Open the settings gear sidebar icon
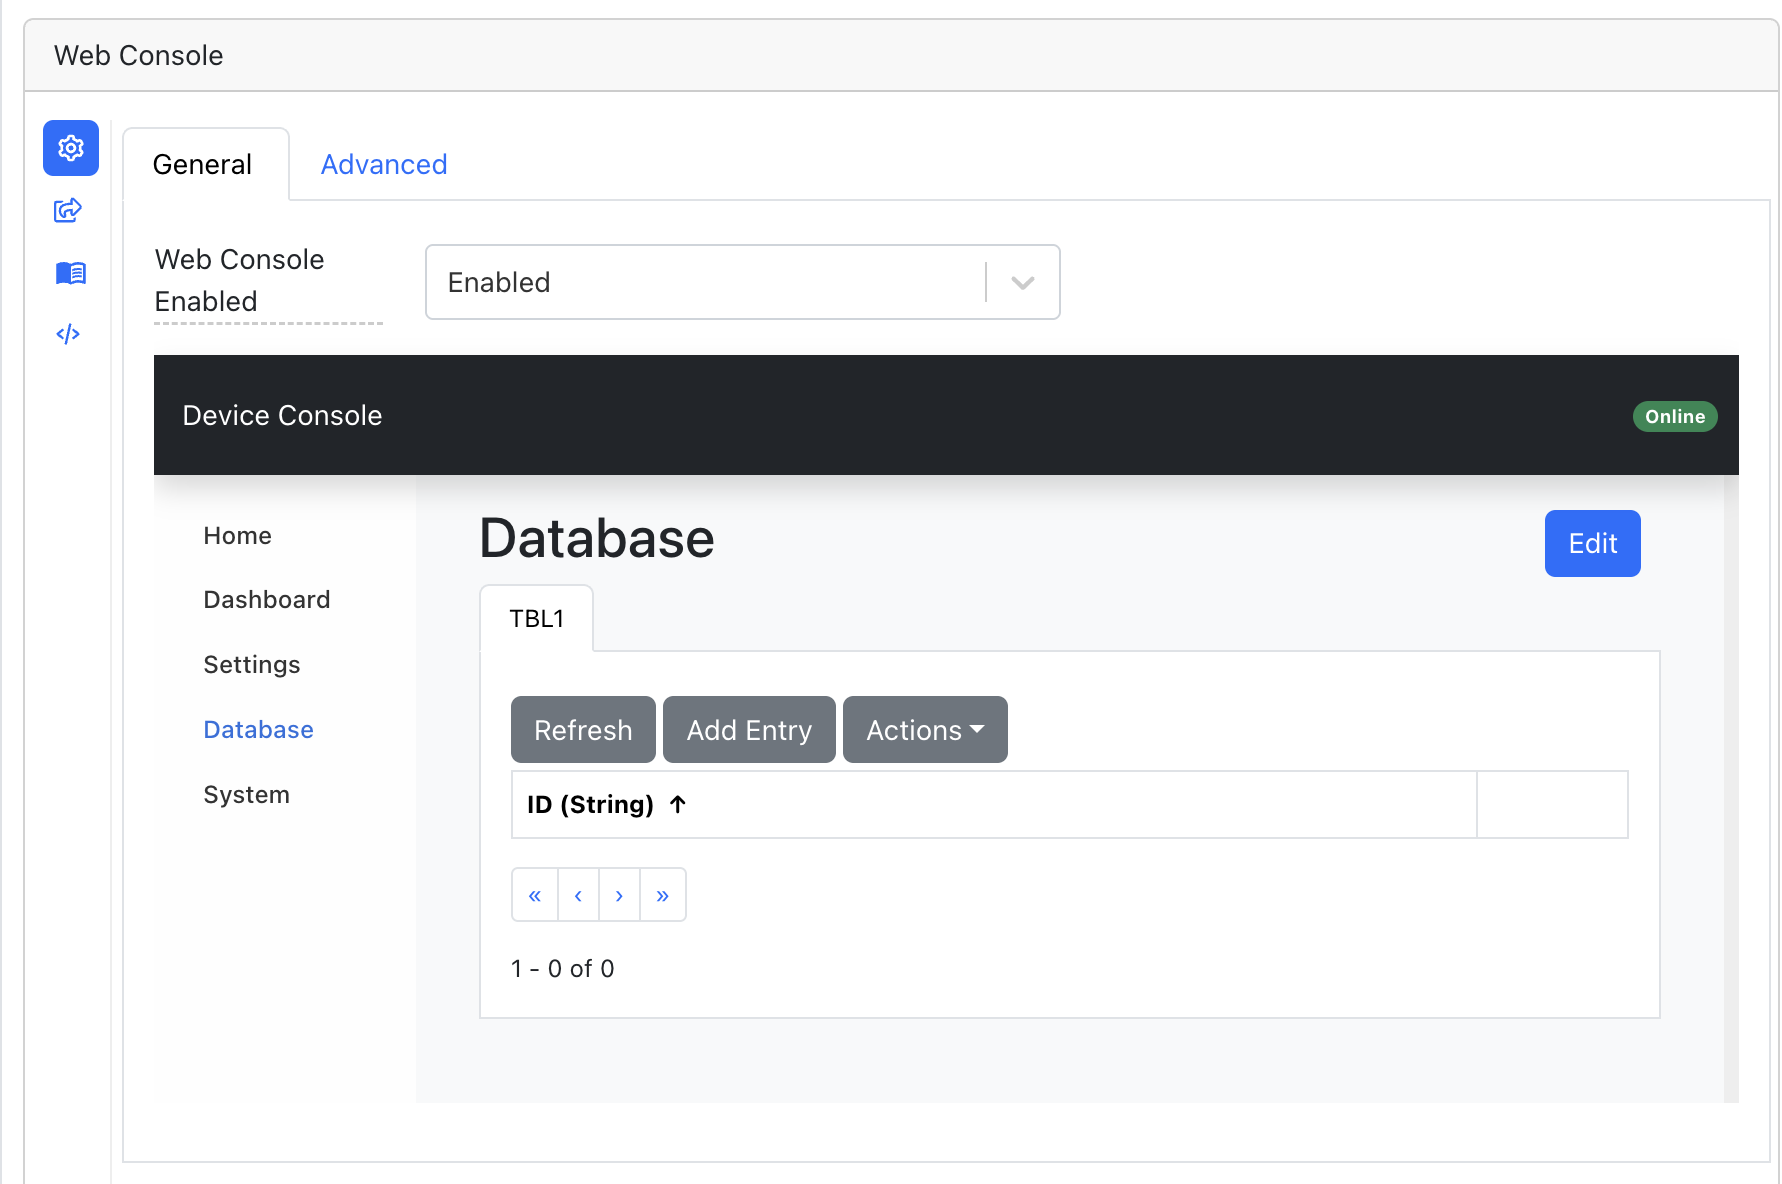 71,148
